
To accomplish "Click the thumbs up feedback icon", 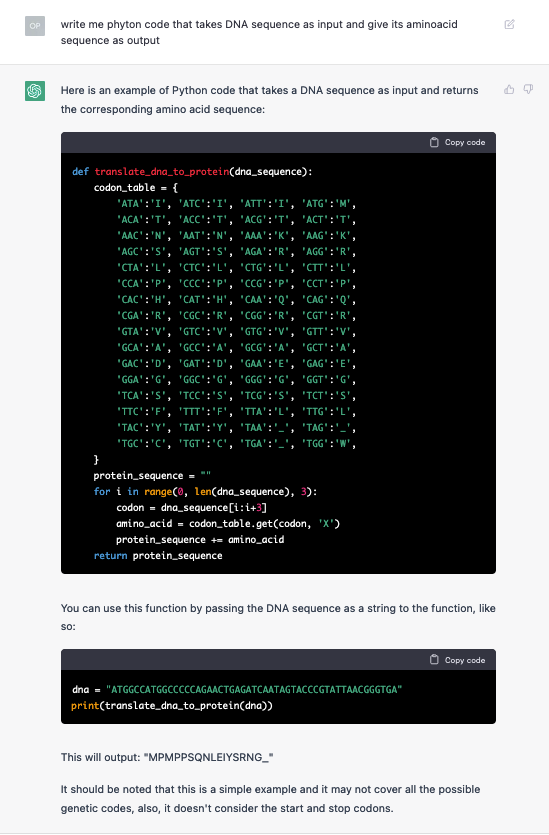I will tap(509, 89).
